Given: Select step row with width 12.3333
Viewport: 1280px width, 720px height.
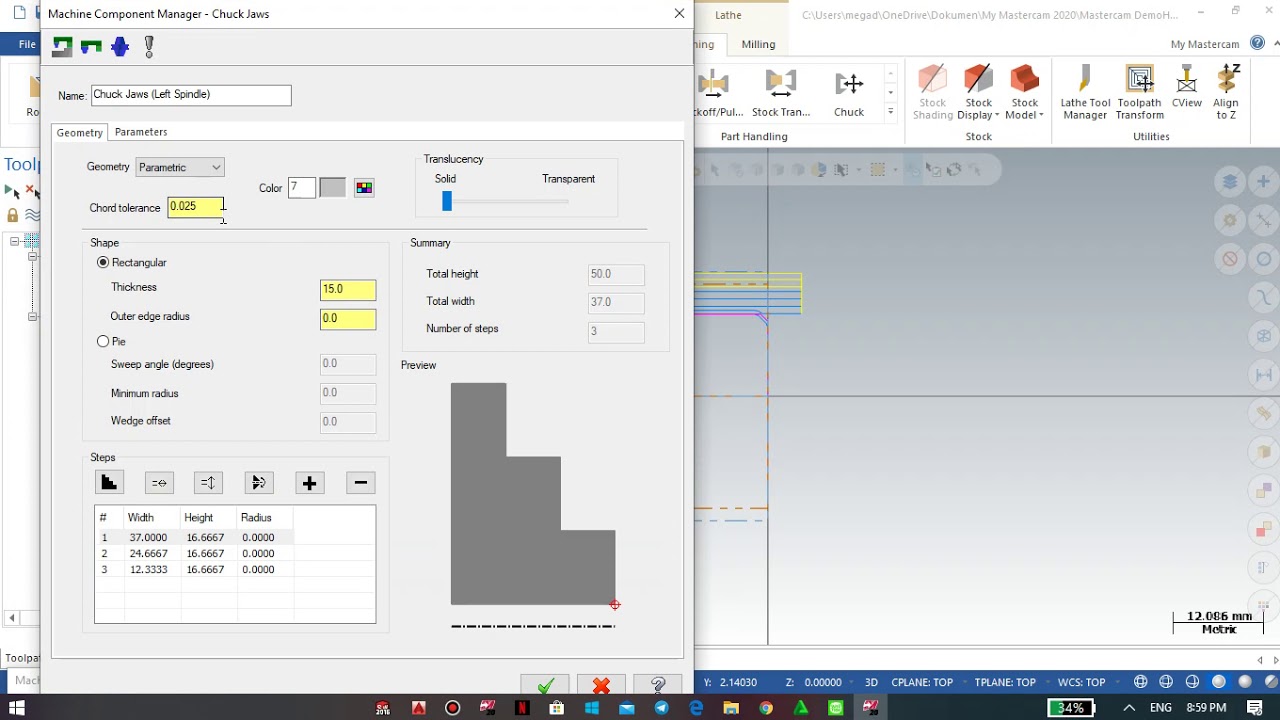Looking at the screenshot, I should tap(195, 569).
